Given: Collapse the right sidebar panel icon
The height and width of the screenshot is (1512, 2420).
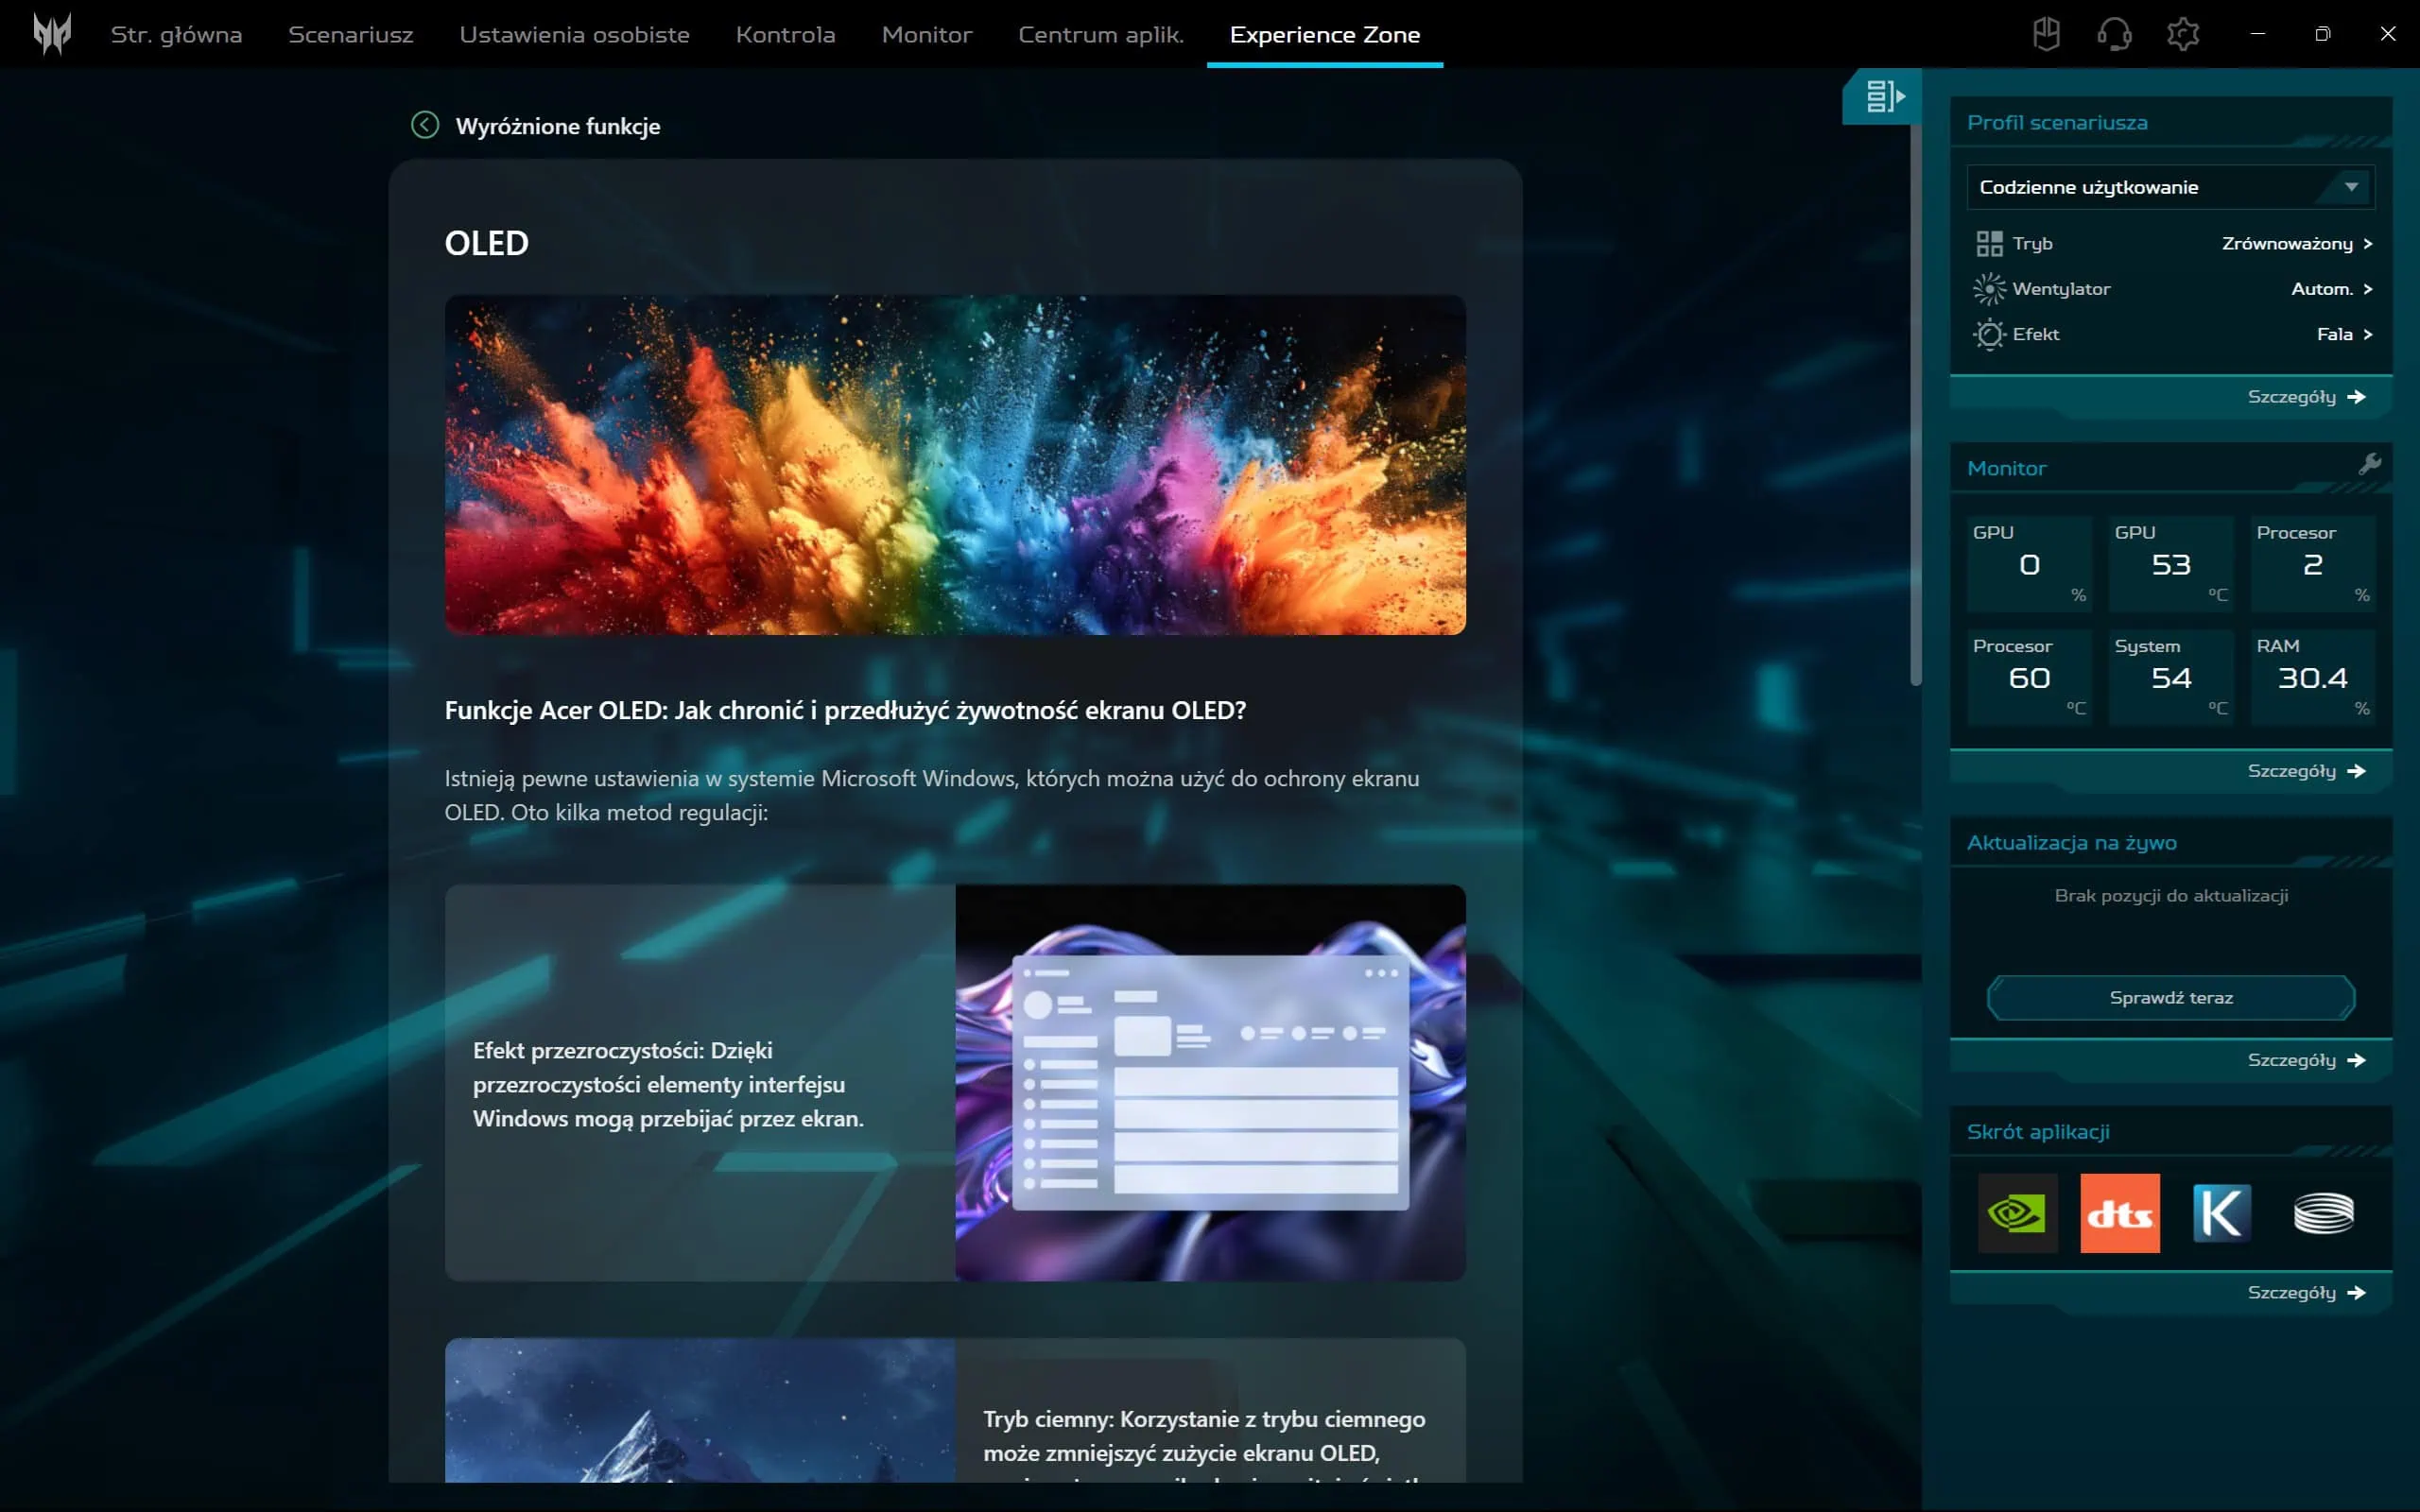Looking at the screenshot, I should (1883, 96).
